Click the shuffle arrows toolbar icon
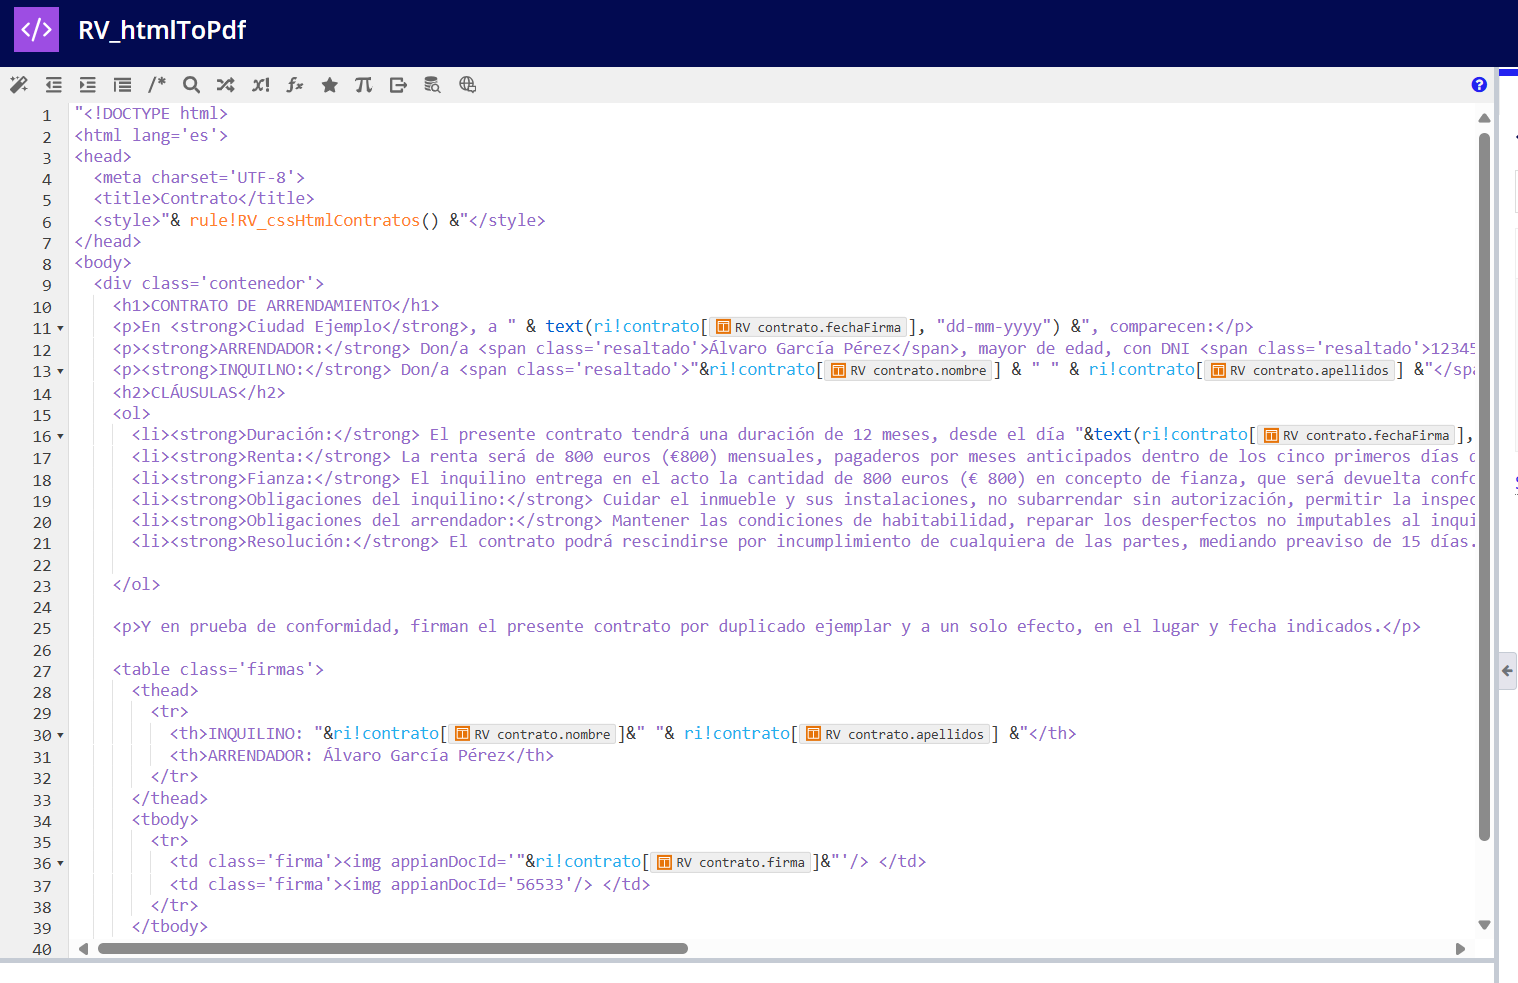Image resolution: width=1518 pixels, height=983 pixels. tap(226, 85)
